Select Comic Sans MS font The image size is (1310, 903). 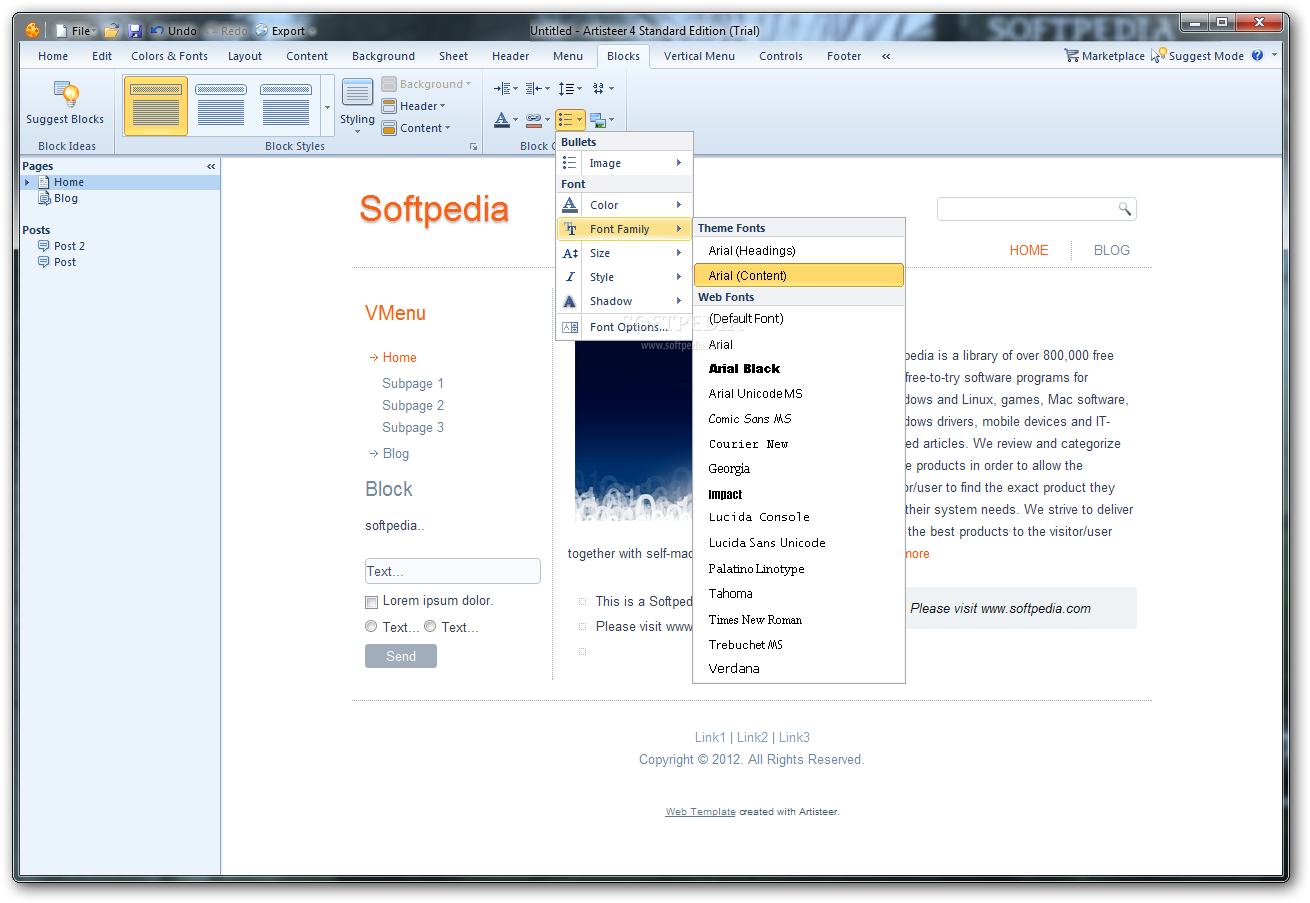pyautogui.click(x=799, y=419)
